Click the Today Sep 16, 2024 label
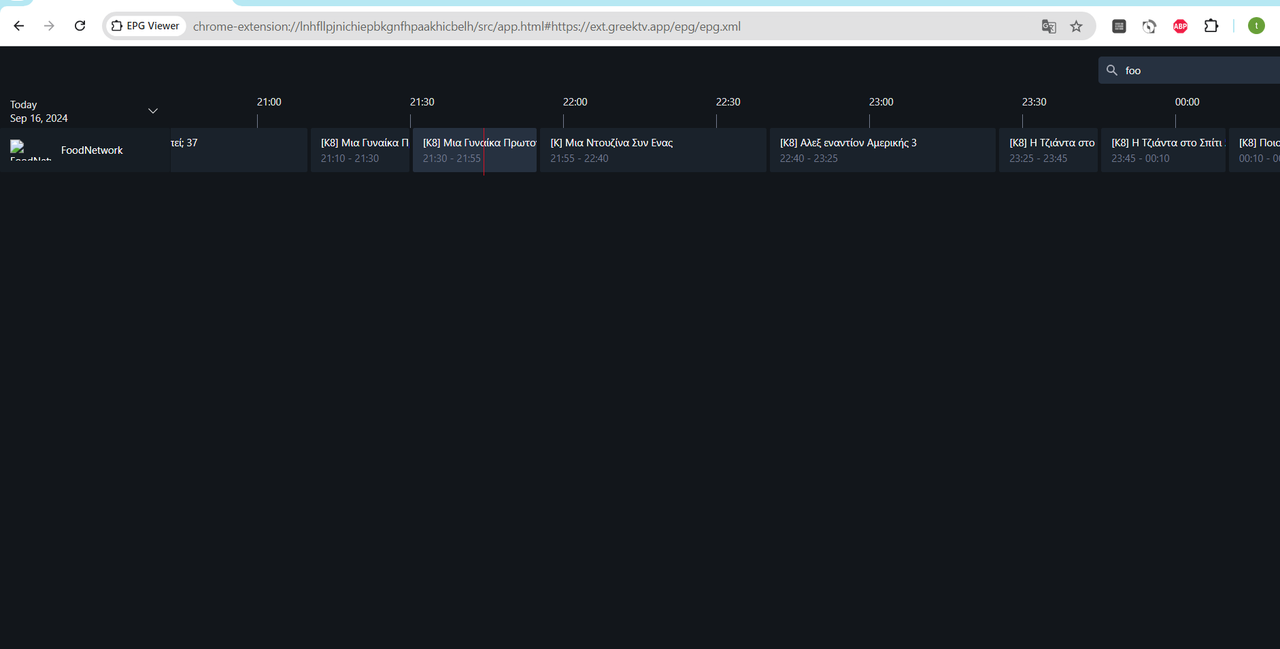 pos(39,111)
